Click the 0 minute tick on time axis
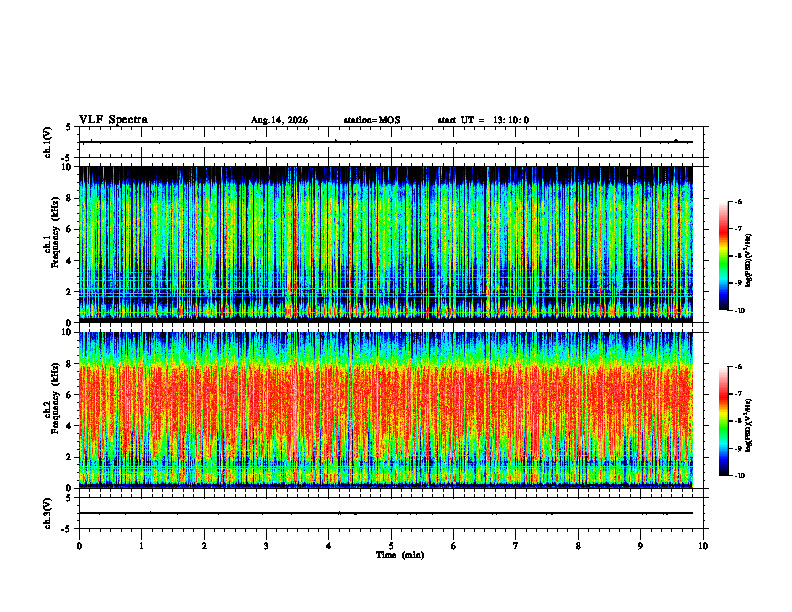792x612 pixels. coord(79,546)
